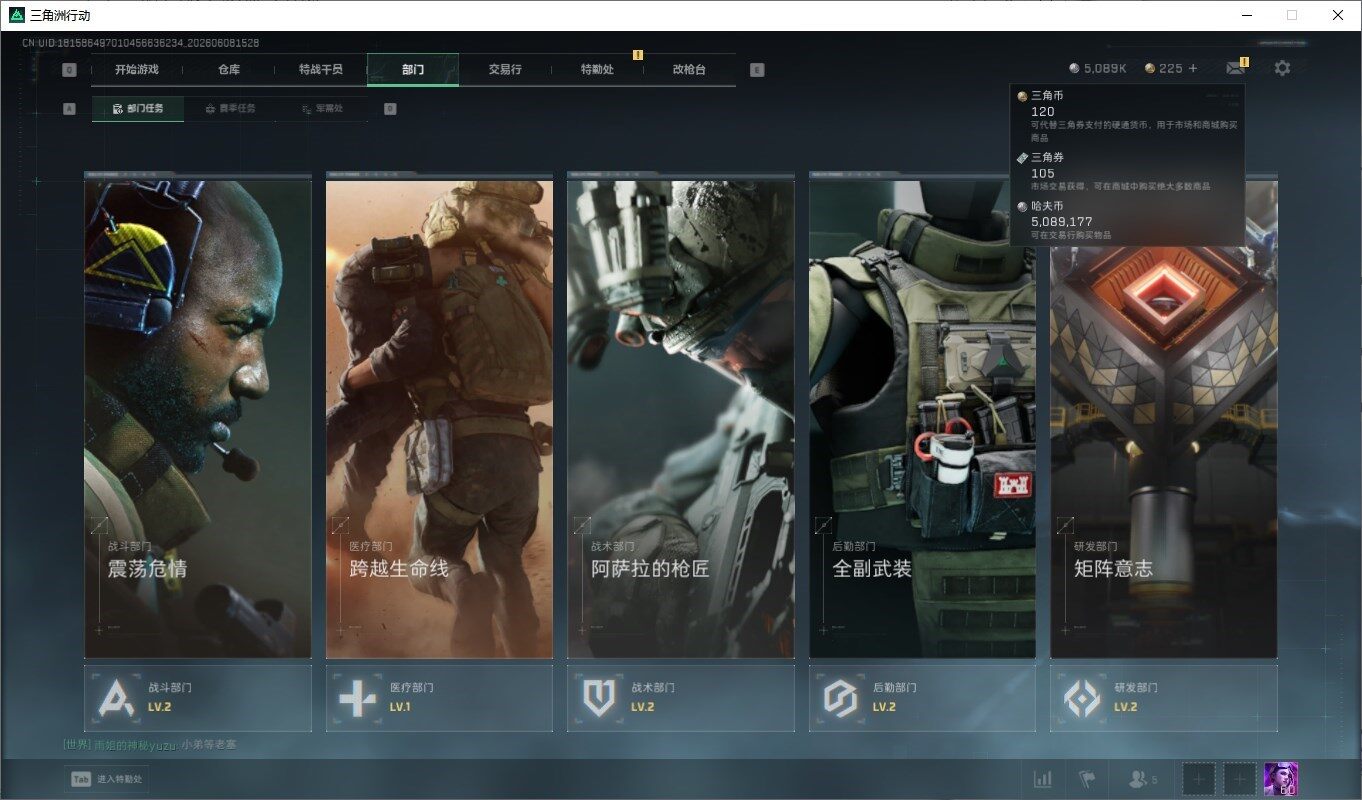Viewport: 1362px width, 800px height.
Task: Select the 后勤部门 LV.2 level panel
Action: coord(922,698)
